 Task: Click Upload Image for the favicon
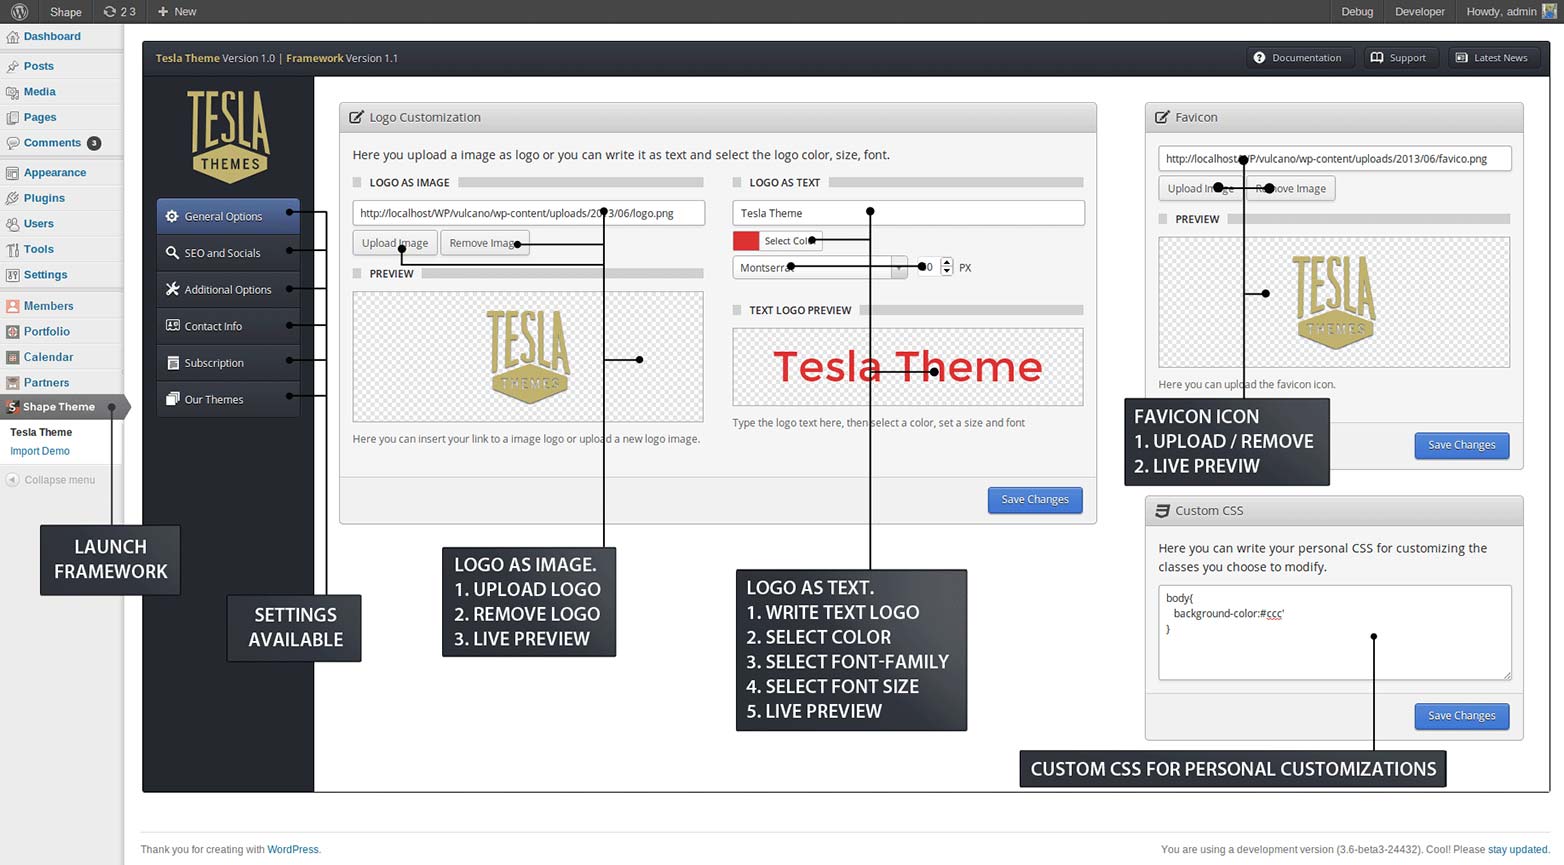pos(1200,188)
